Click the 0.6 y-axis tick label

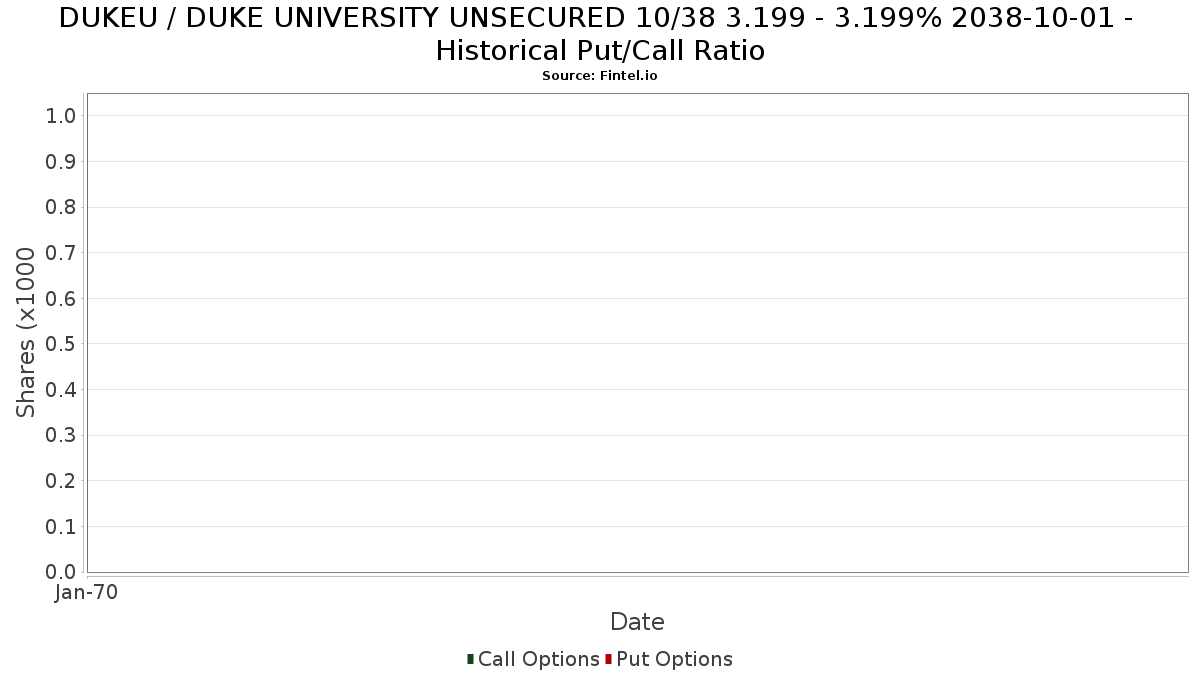[x=61, y=298]
